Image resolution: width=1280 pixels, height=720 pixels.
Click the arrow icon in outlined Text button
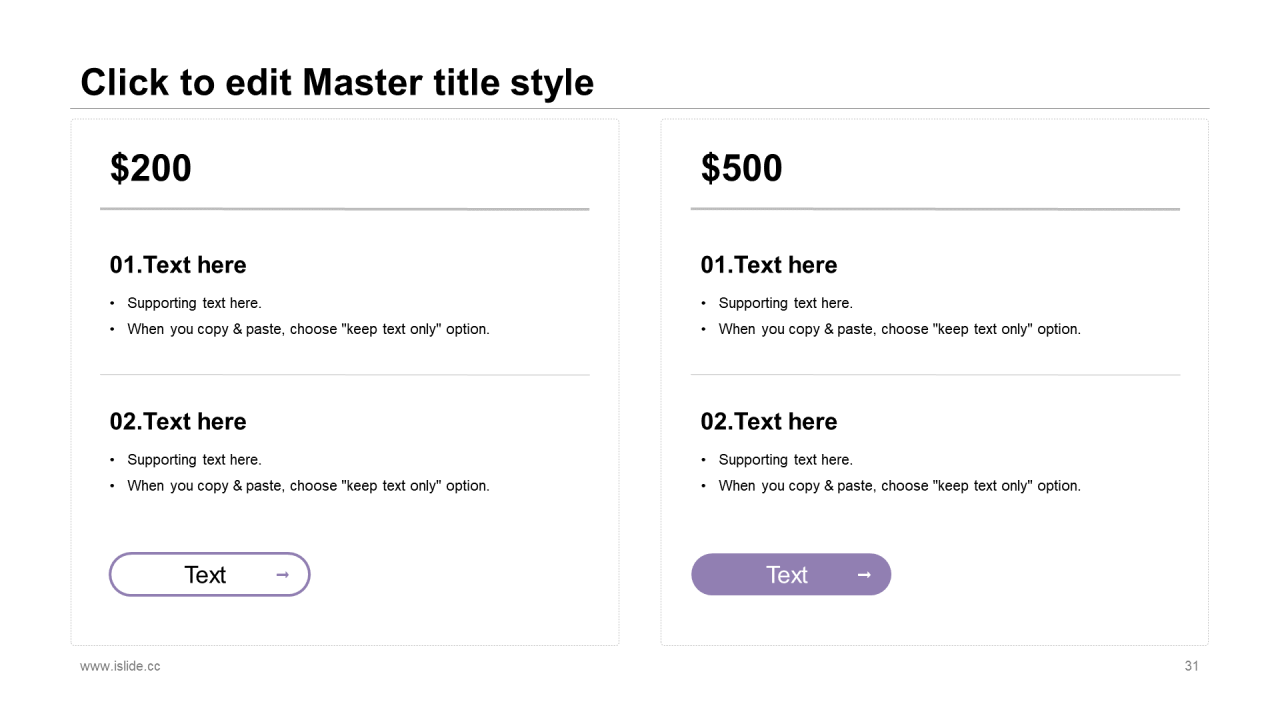pyautogui.click(x=282, y=575)
